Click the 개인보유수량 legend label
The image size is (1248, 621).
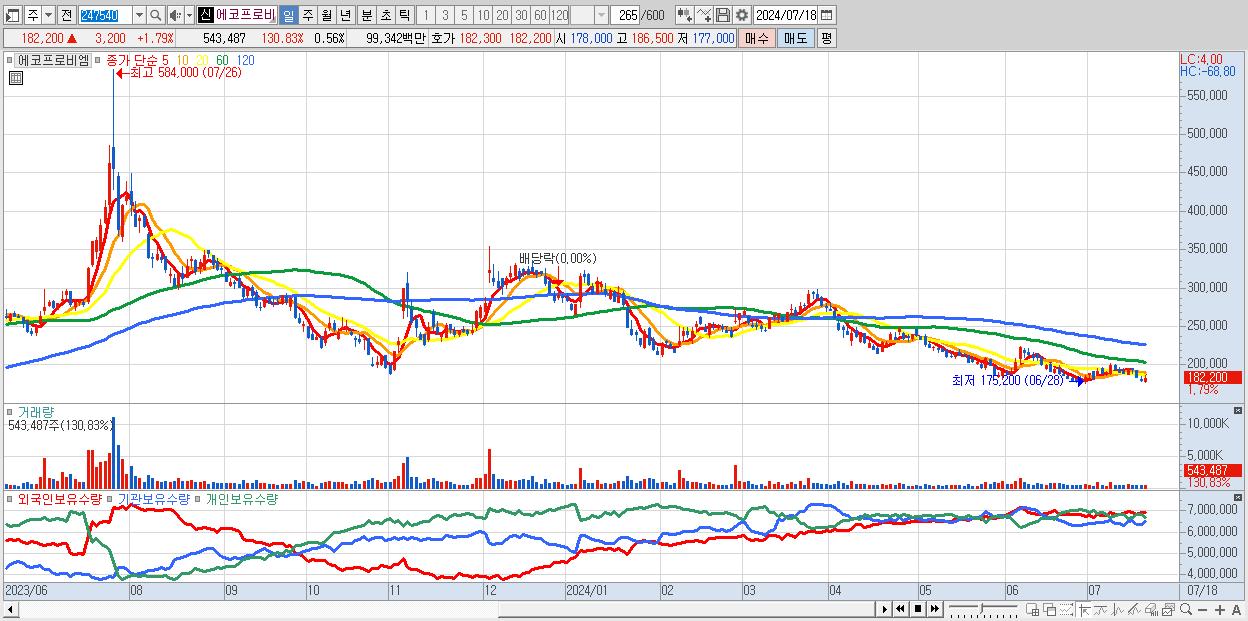241,498
